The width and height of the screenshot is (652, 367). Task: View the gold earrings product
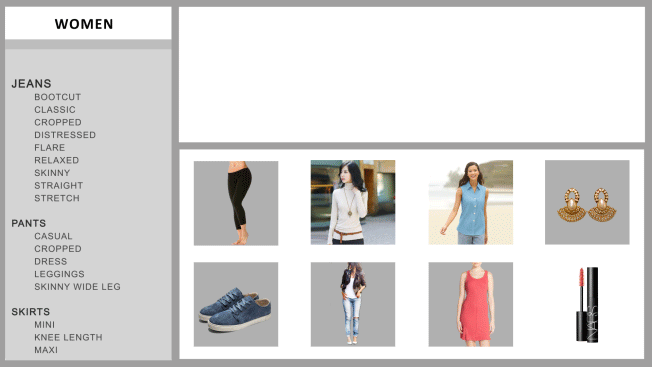point(587,202)
